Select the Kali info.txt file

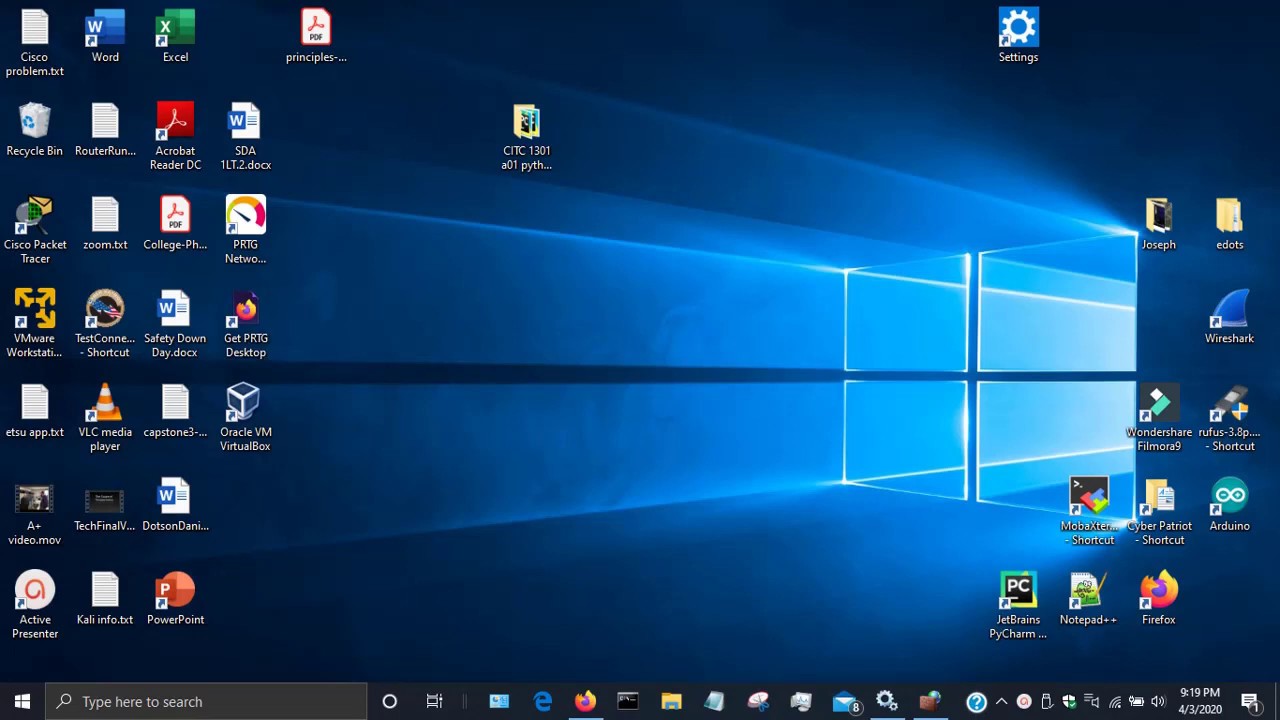(105, 600)
